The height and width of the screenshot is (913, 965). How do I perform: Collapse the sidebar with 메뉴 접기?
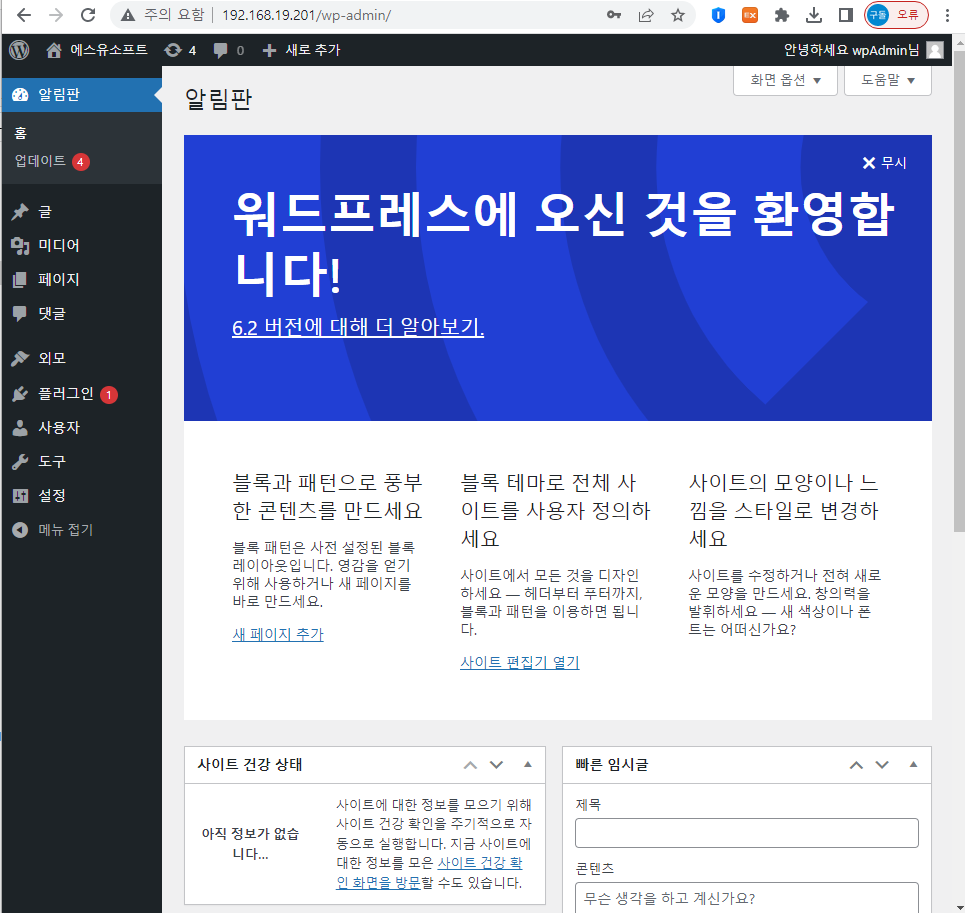tap(81, 530)
